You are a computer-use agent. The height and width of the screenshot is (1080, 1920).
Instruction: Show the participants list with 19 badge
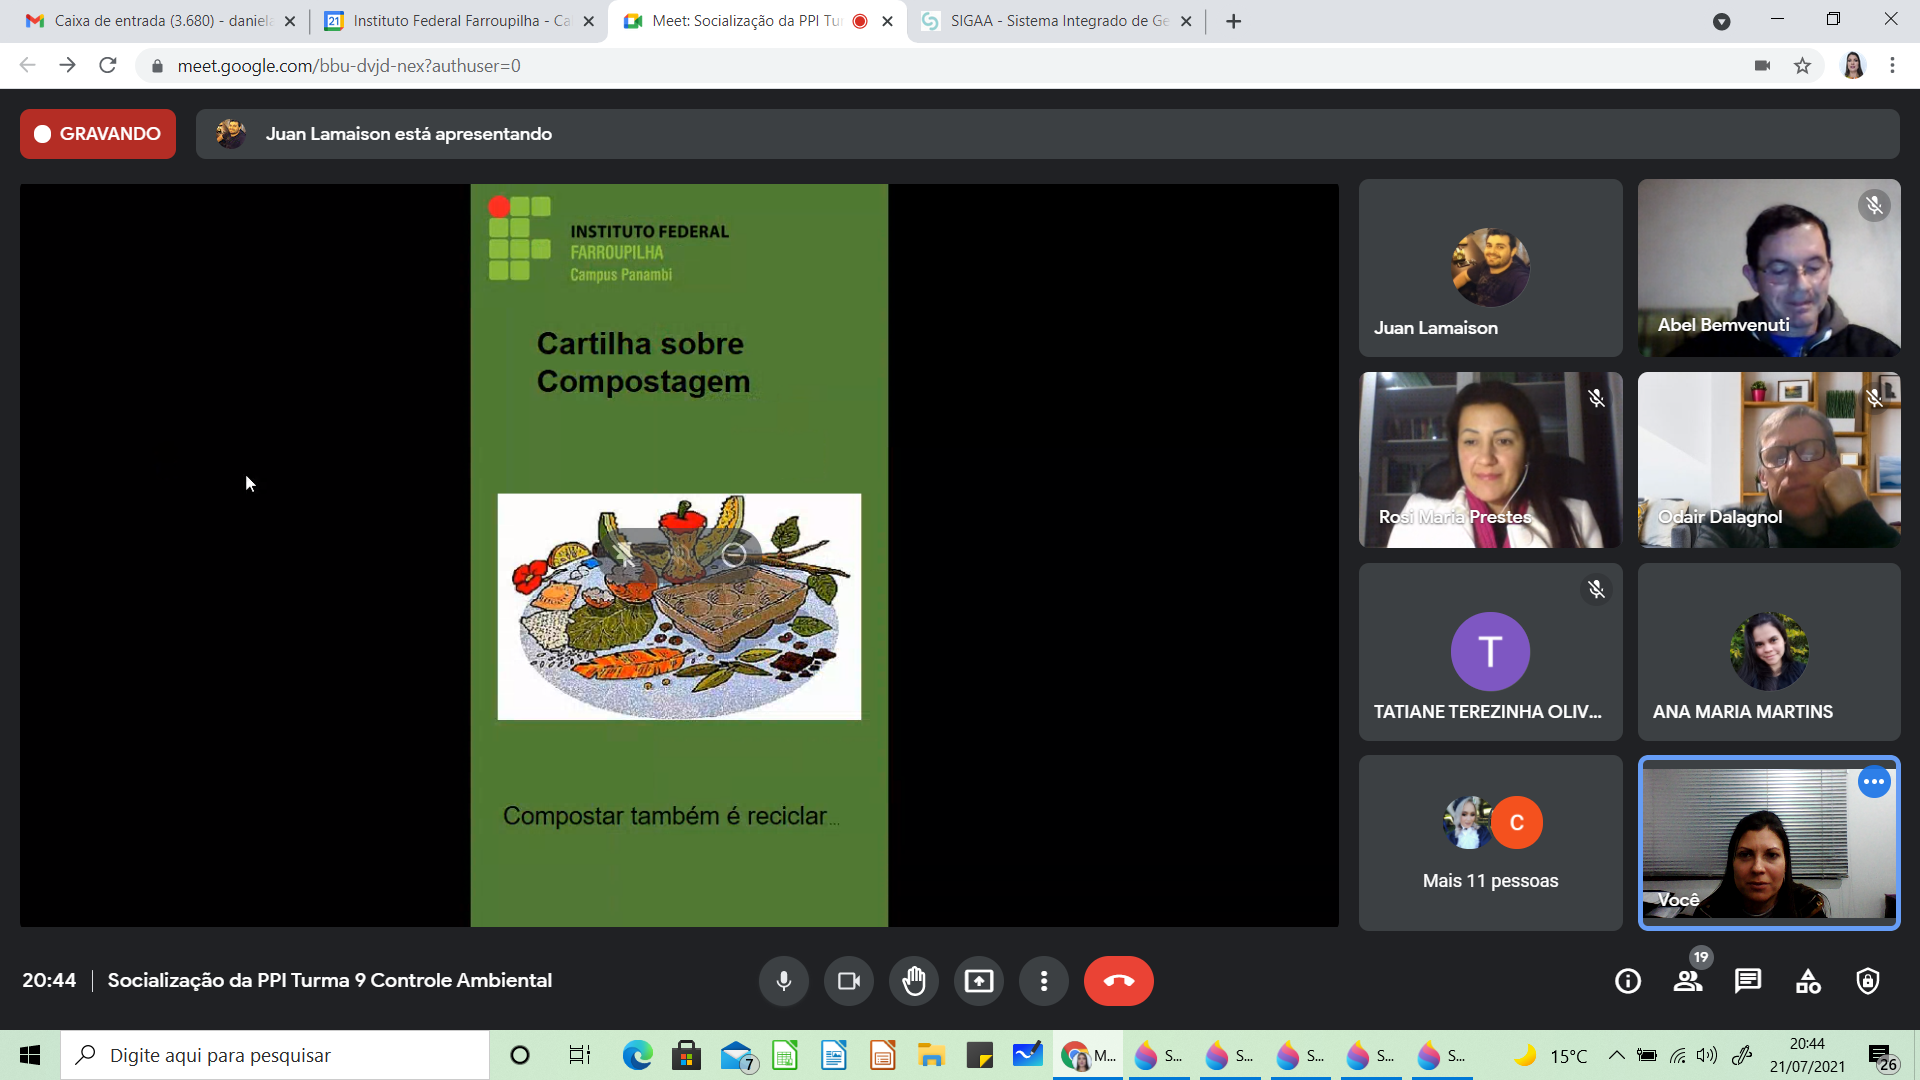point(1688,981)
